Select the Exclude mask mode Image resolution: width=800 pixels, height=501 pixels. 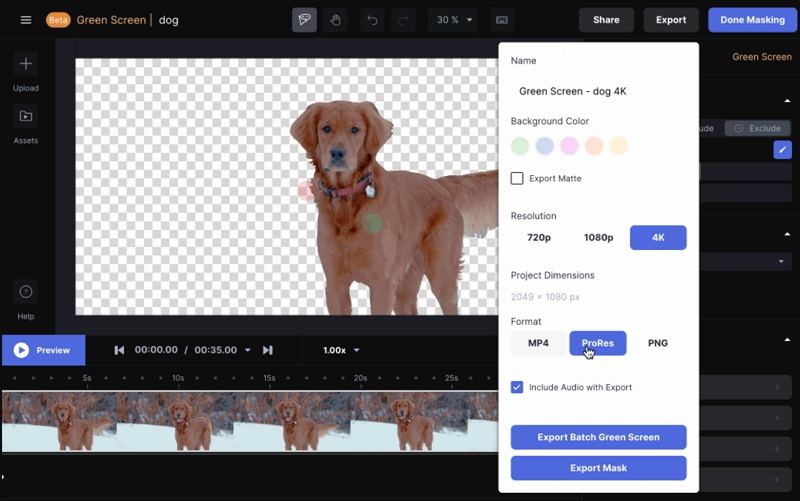tap(758, 128)
